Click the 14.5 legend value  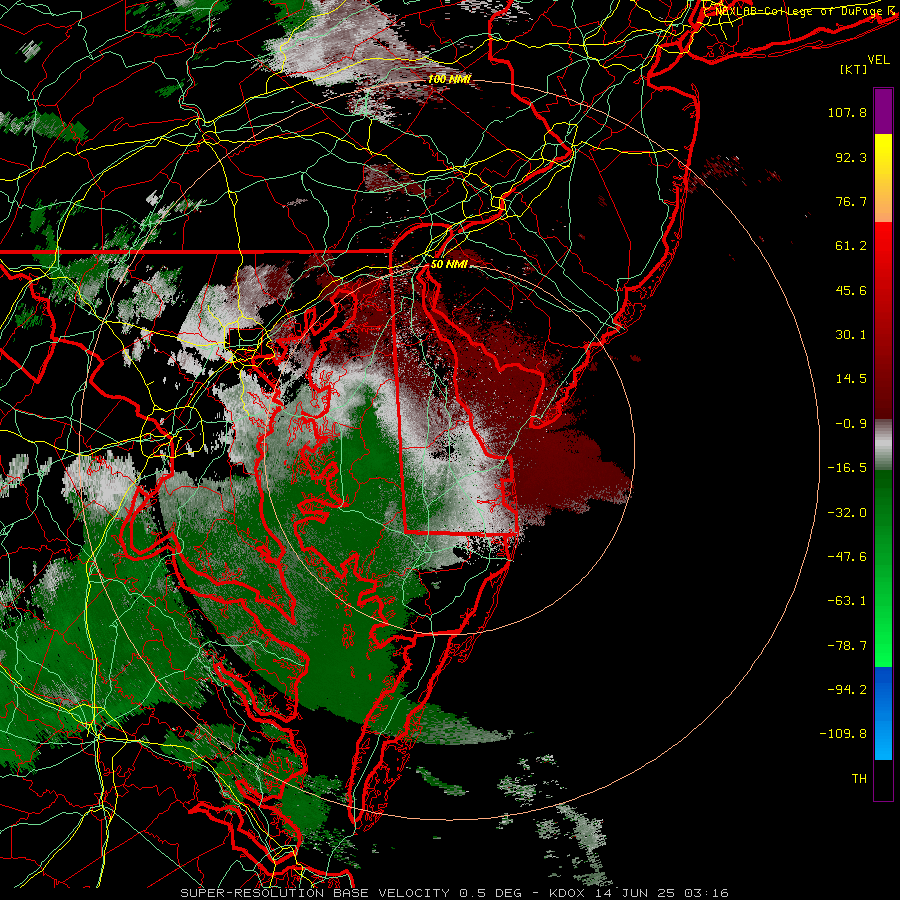pos(851,379)
